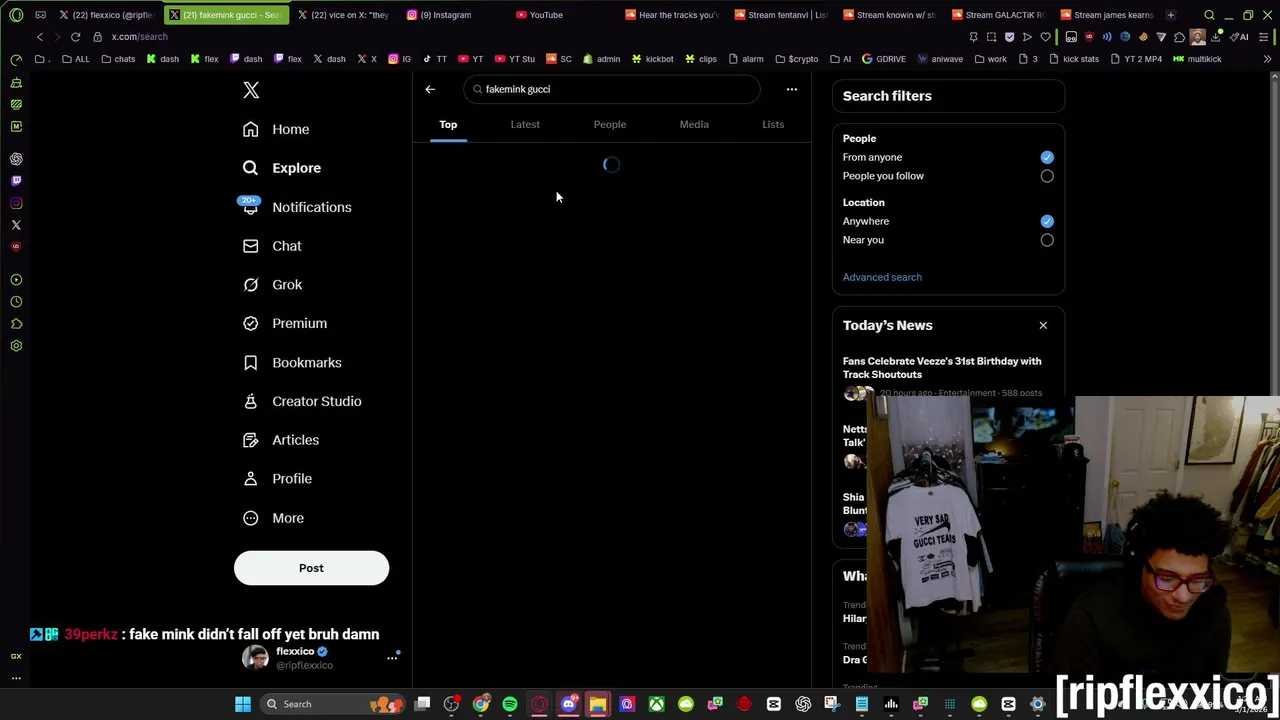Screen dimensions: 1280x720
Task: Open the work bookmarks folder
Action: 990,59
